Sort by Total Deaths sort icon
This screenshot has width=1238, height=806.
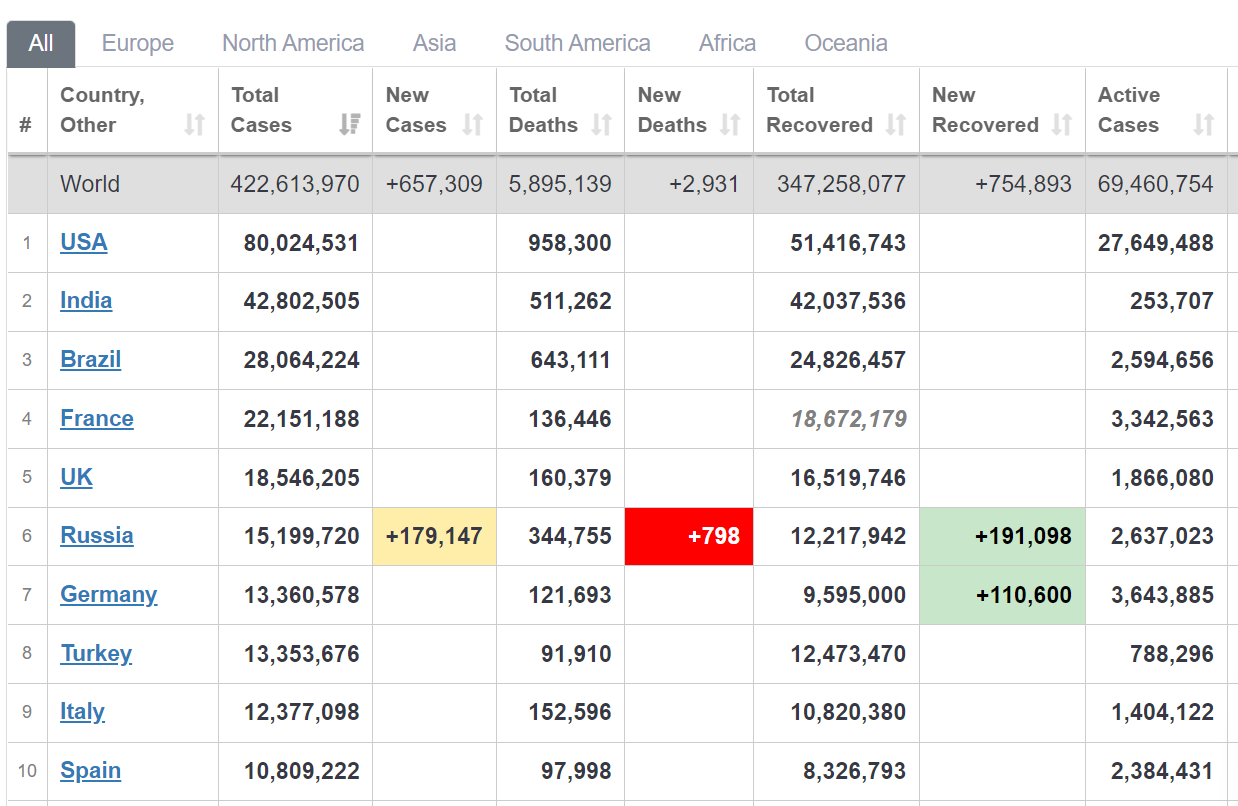tap(601, 124)
